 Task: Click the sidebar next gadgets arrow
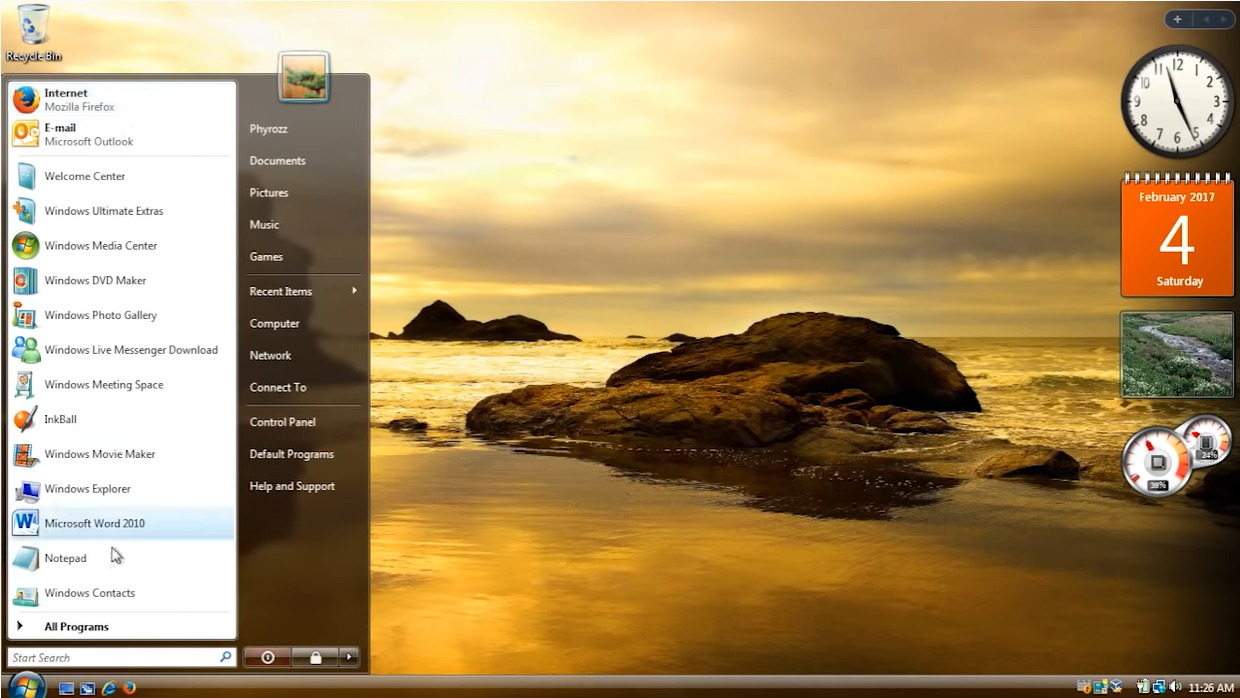tap(1224, 19)
